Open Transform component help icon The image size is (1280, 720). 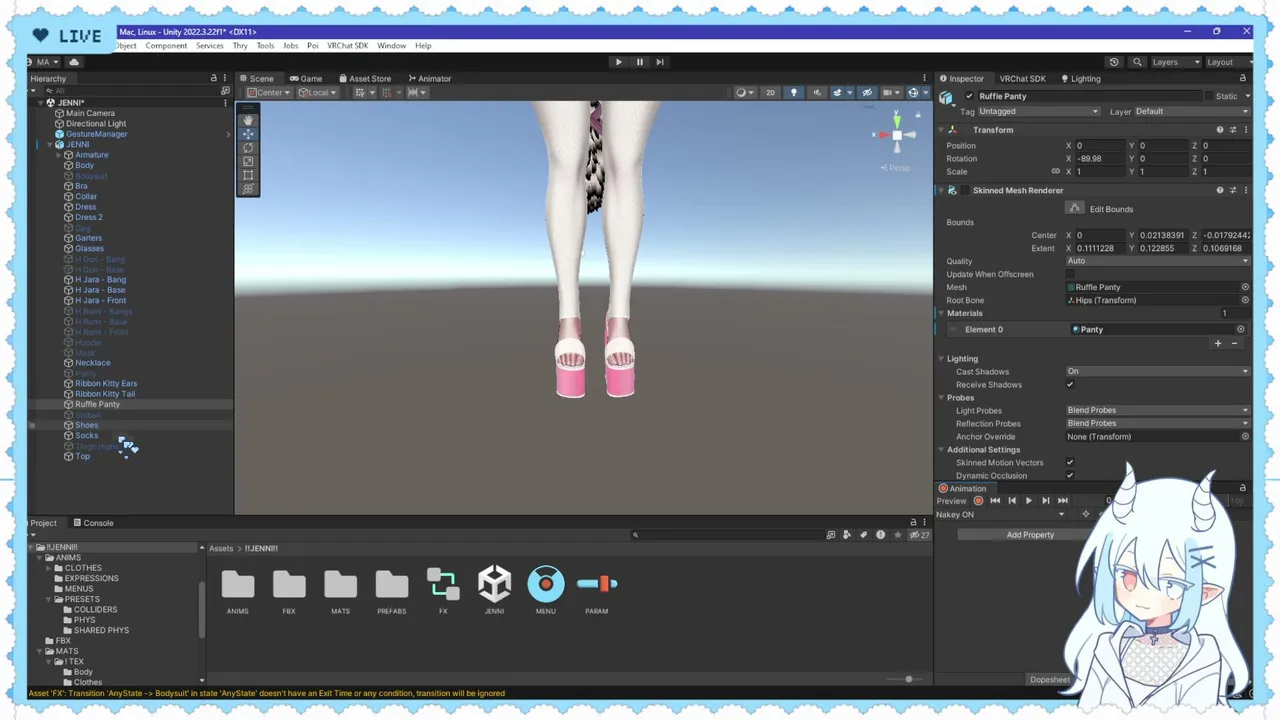1219,130
